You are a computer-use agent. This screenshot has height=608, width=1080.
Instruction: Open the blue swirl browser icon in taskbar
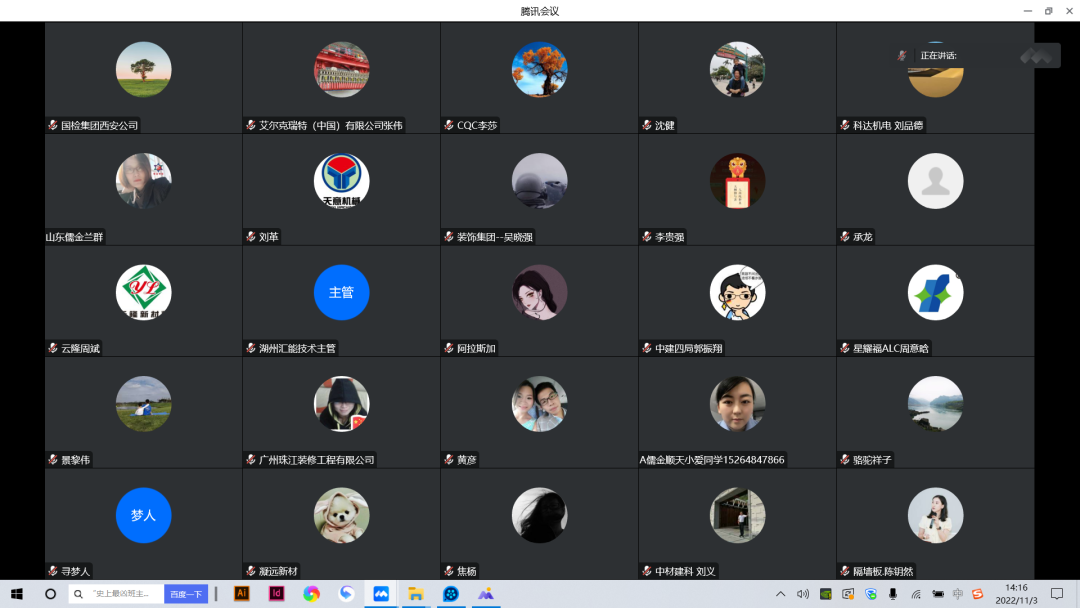tap(346, 594)
